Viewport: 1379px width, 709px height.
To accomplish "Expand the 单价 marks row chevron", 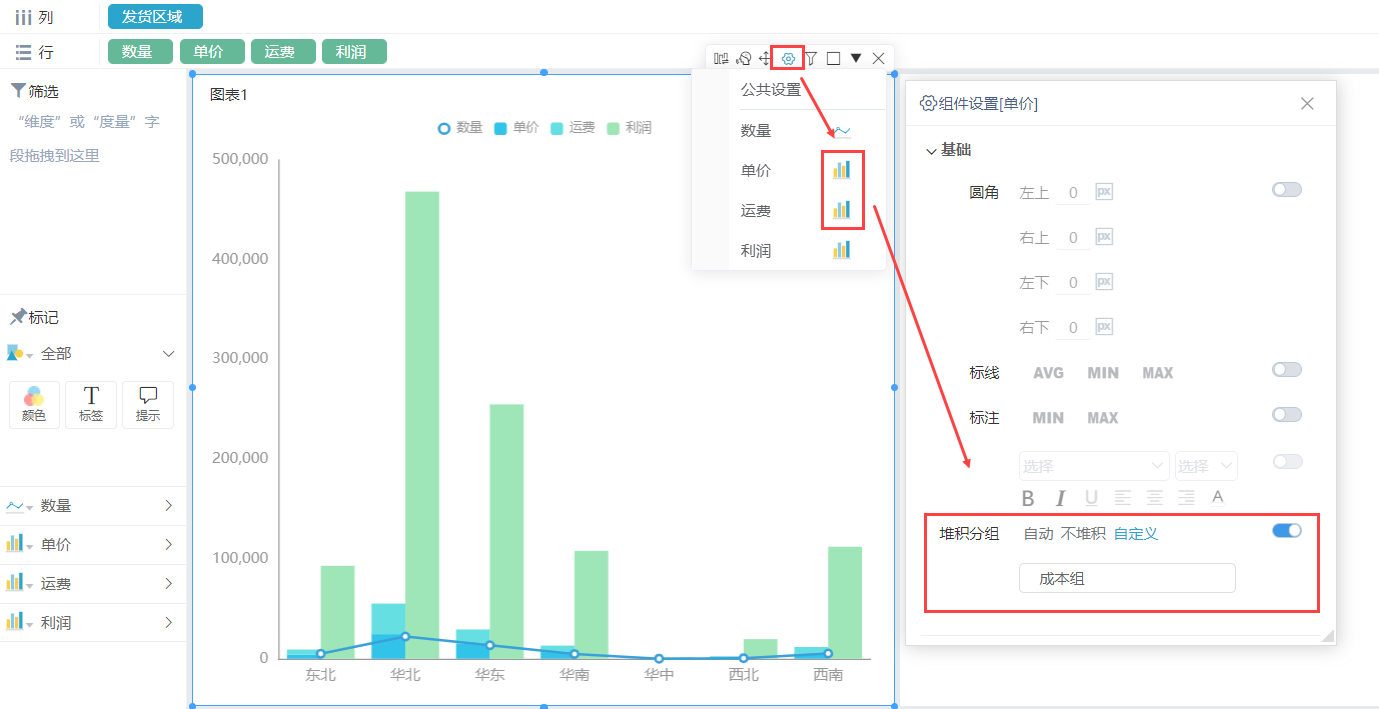I will point(168,545).
